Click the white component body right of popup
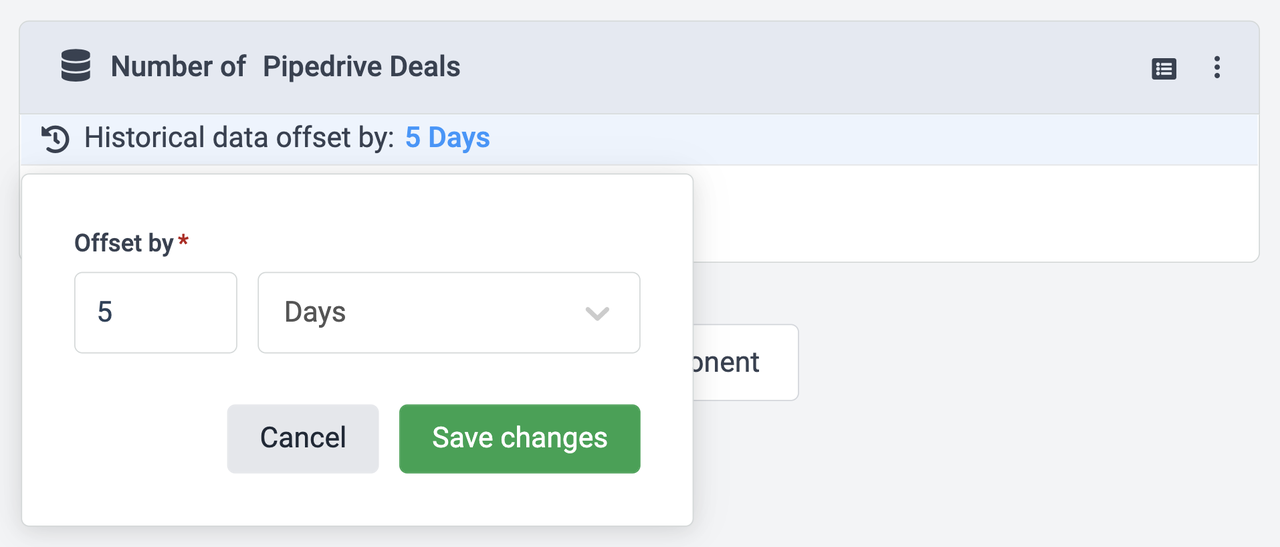Viewport: 1280px width, 547px height. pyautogui.click(x=970, y=213)
